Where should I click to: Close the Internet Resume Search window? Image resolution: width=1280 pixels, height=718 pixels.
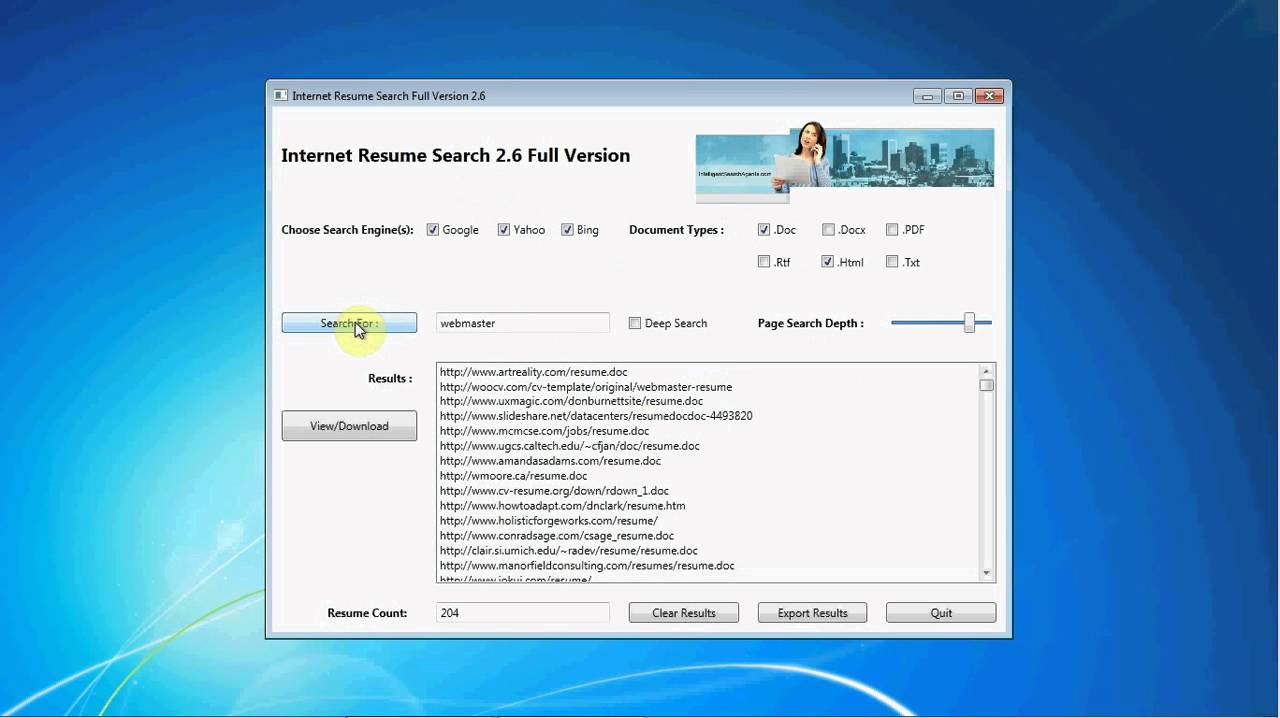[989, 96]
